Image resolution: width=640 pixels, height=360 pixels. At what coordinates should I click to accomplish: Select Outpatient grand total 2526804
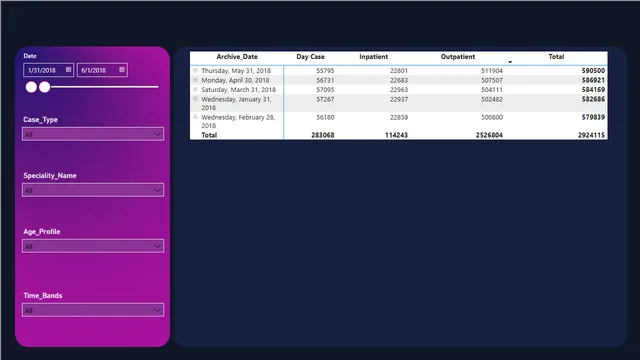point(489,135)
